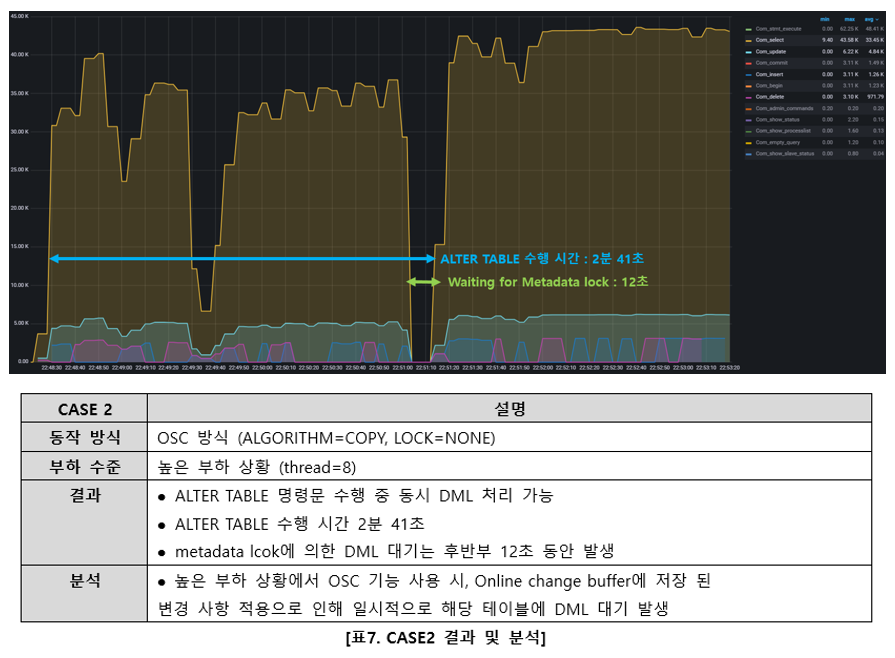This screenshot has width=895, height=658.
Task: Sort legend by the min column header
Action: 825,19
